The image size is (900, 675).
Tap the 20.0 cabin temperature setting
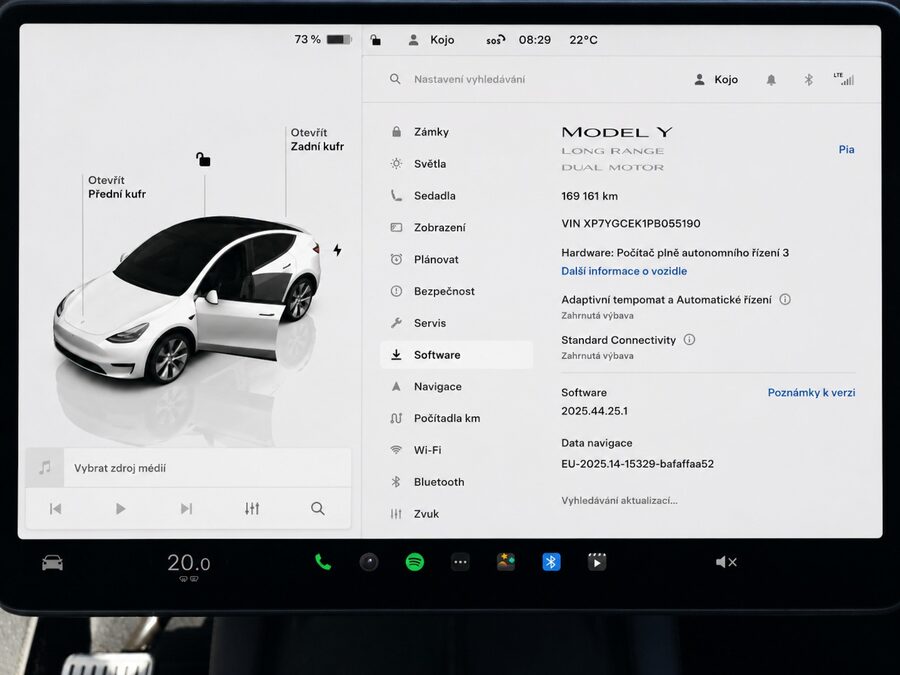(188, 563)
